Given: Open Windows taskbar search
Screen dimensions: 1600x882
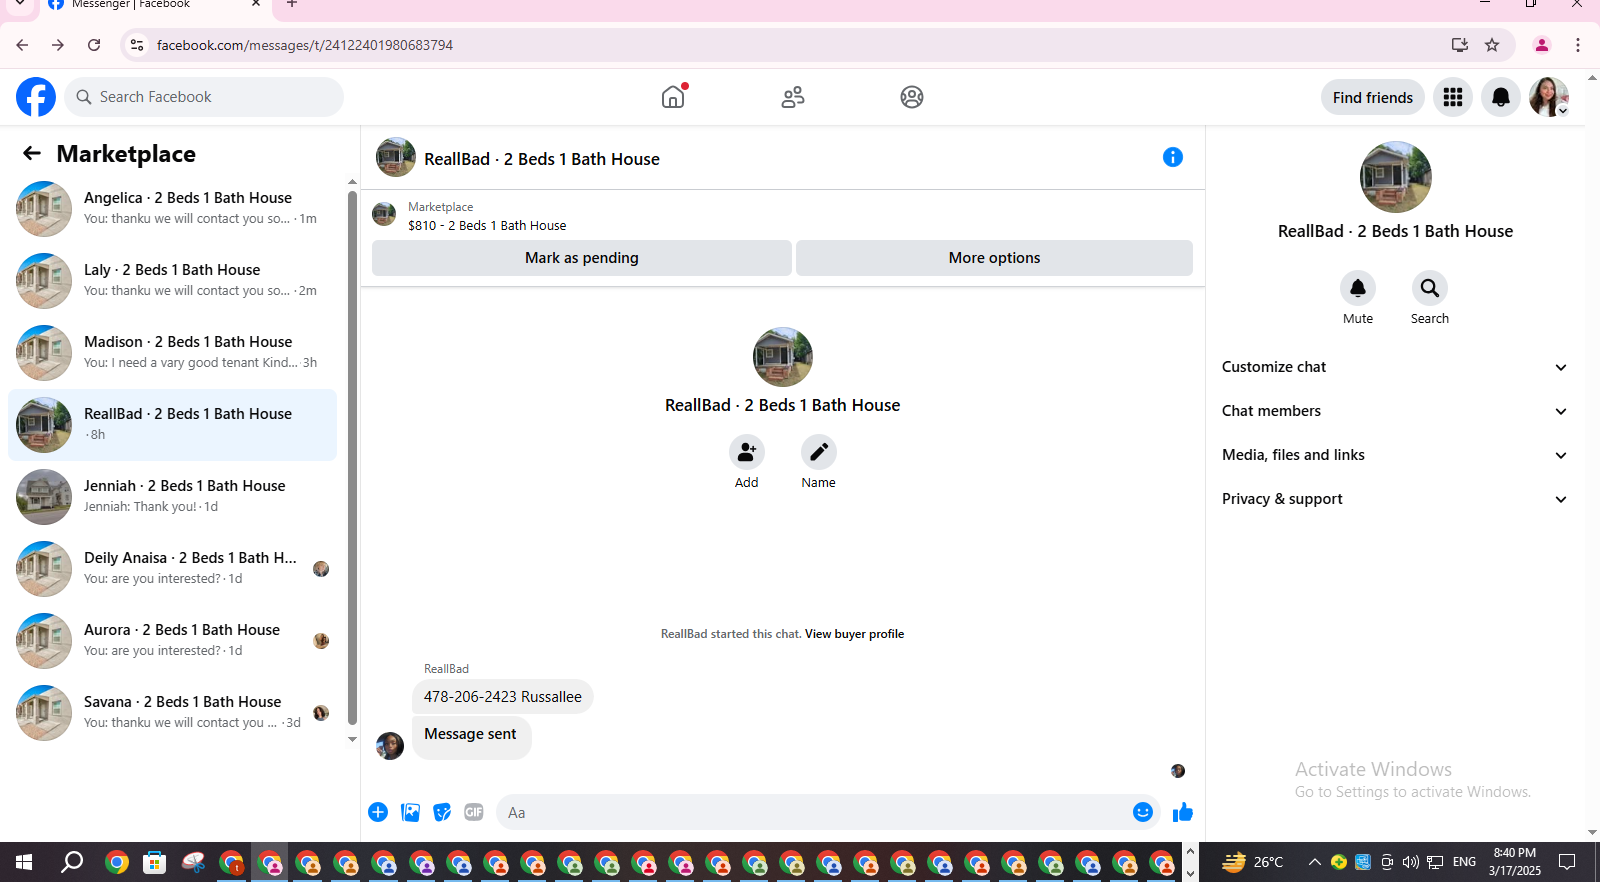Looking at the screenshot, I should (x=72, y=862).
